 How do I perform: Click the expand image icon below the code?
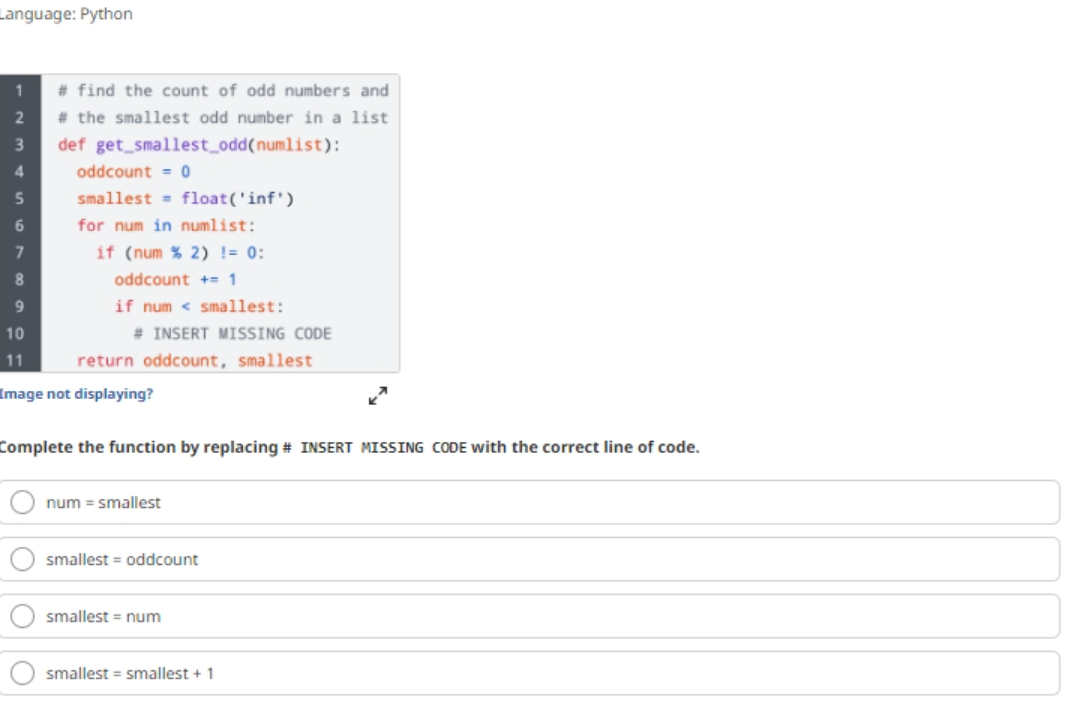click(x=377, y=396)
